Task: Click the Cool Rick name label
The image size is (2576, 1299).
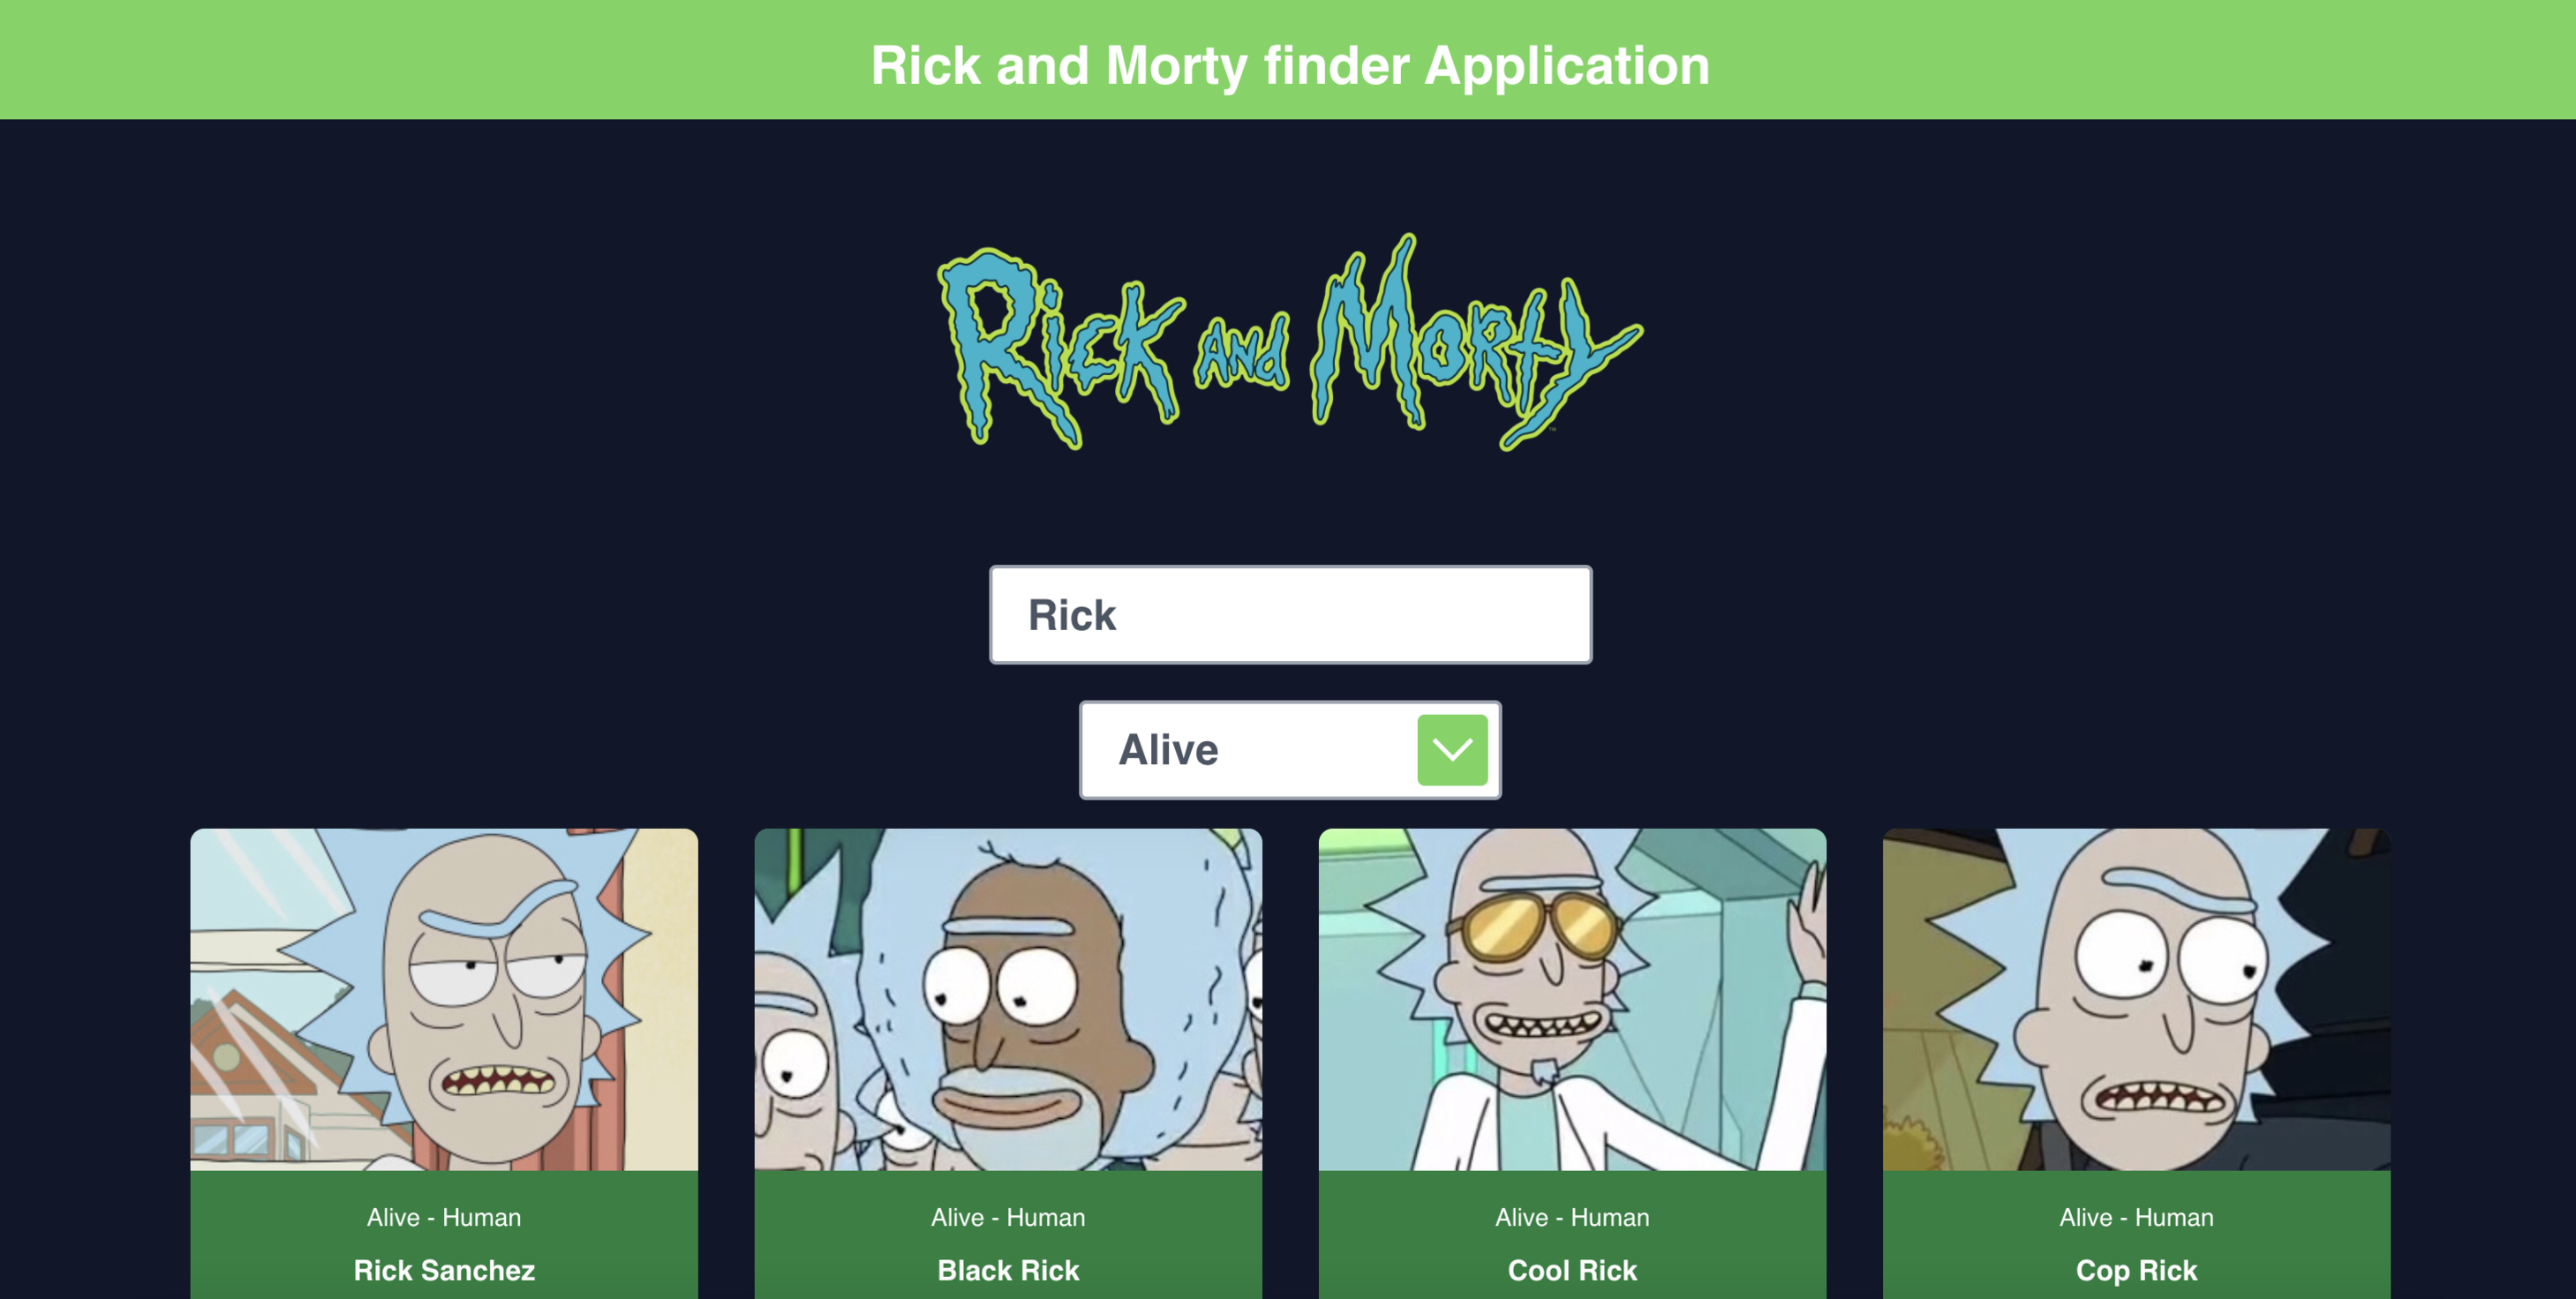Action: pyautogui.click(x=1572, y=1270)
